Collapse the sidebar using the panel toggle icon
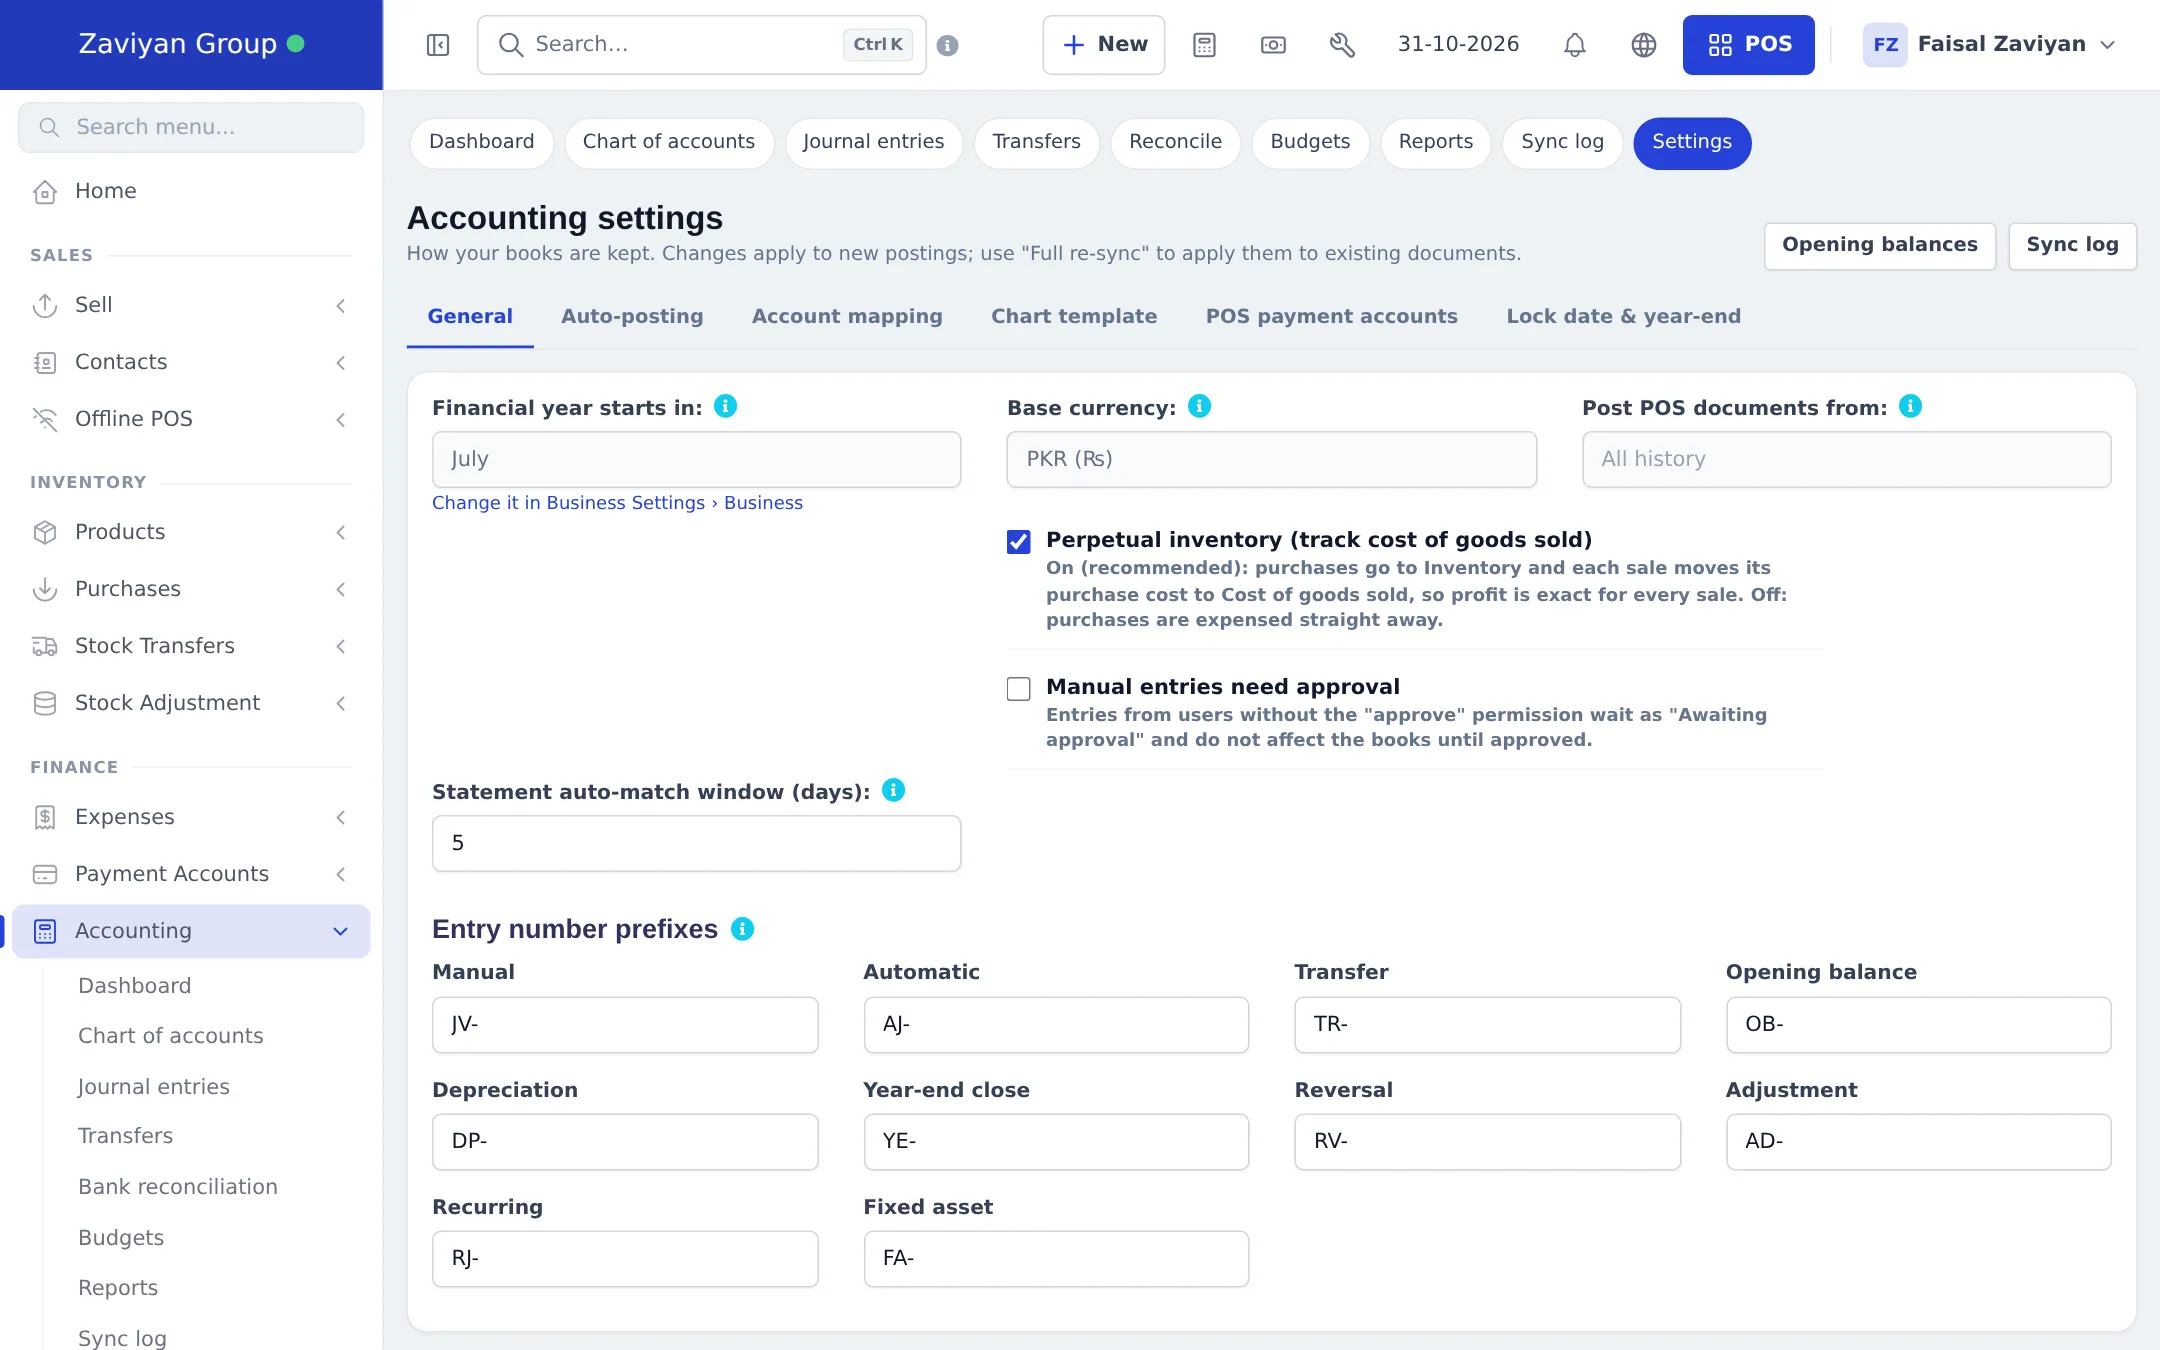Image resolution: width=2160 pixels, height=1350 pixels. (x=438, y=45)
